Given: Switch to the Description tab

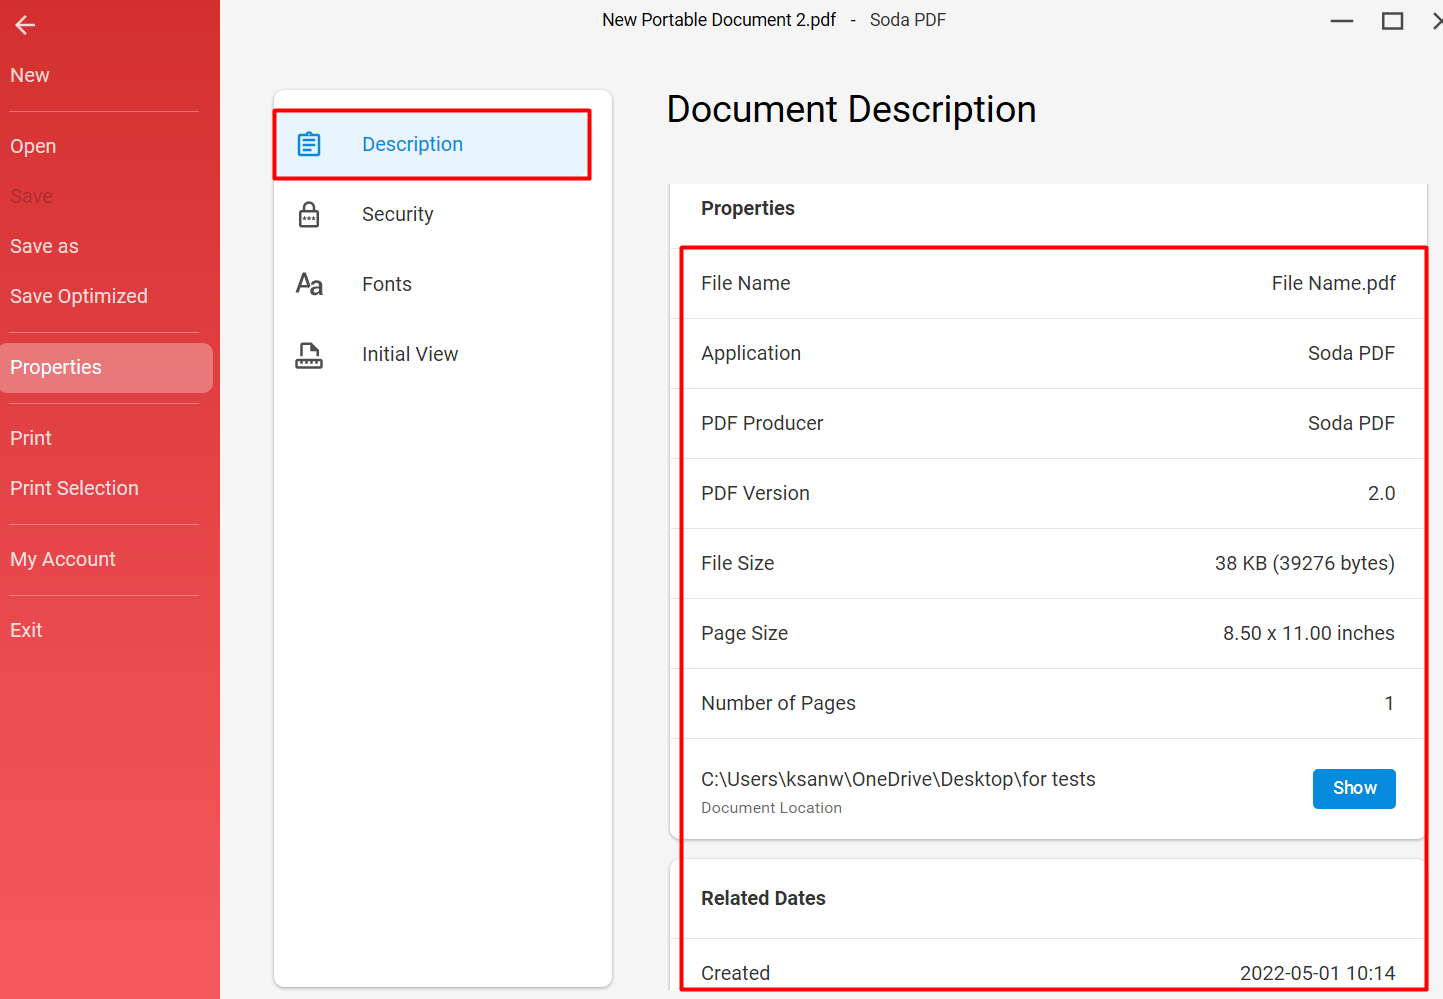Looking at the screenshot, I should [x=432, y=144].
